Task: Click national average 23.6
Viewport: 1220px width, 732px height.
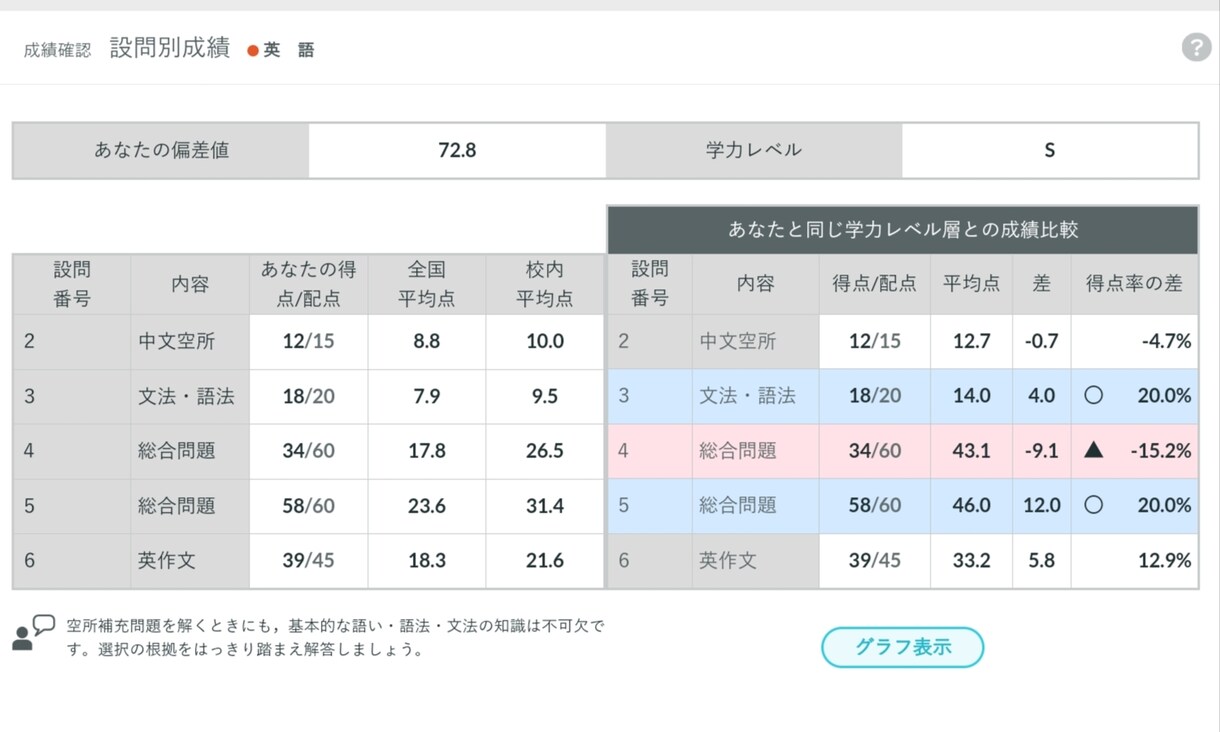Action: click(x=427, y=506)
